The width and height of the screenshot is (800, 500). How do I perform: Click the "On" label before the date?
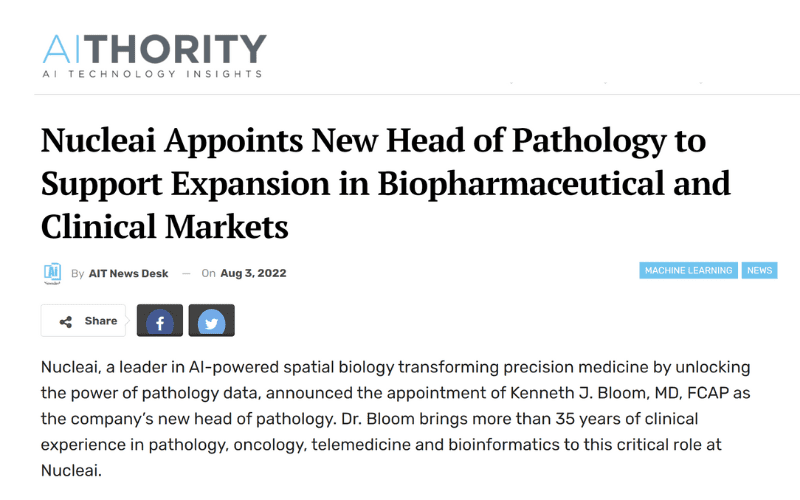[208, 273]
